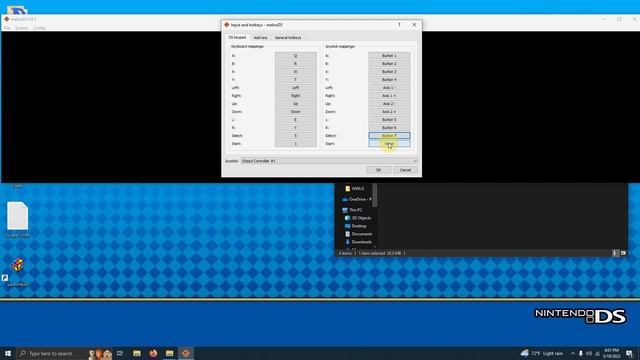Viewport: 640px width, 360px height.
Task: Remap joystick R set to Button 6
Action: click(x=389, y=127)
